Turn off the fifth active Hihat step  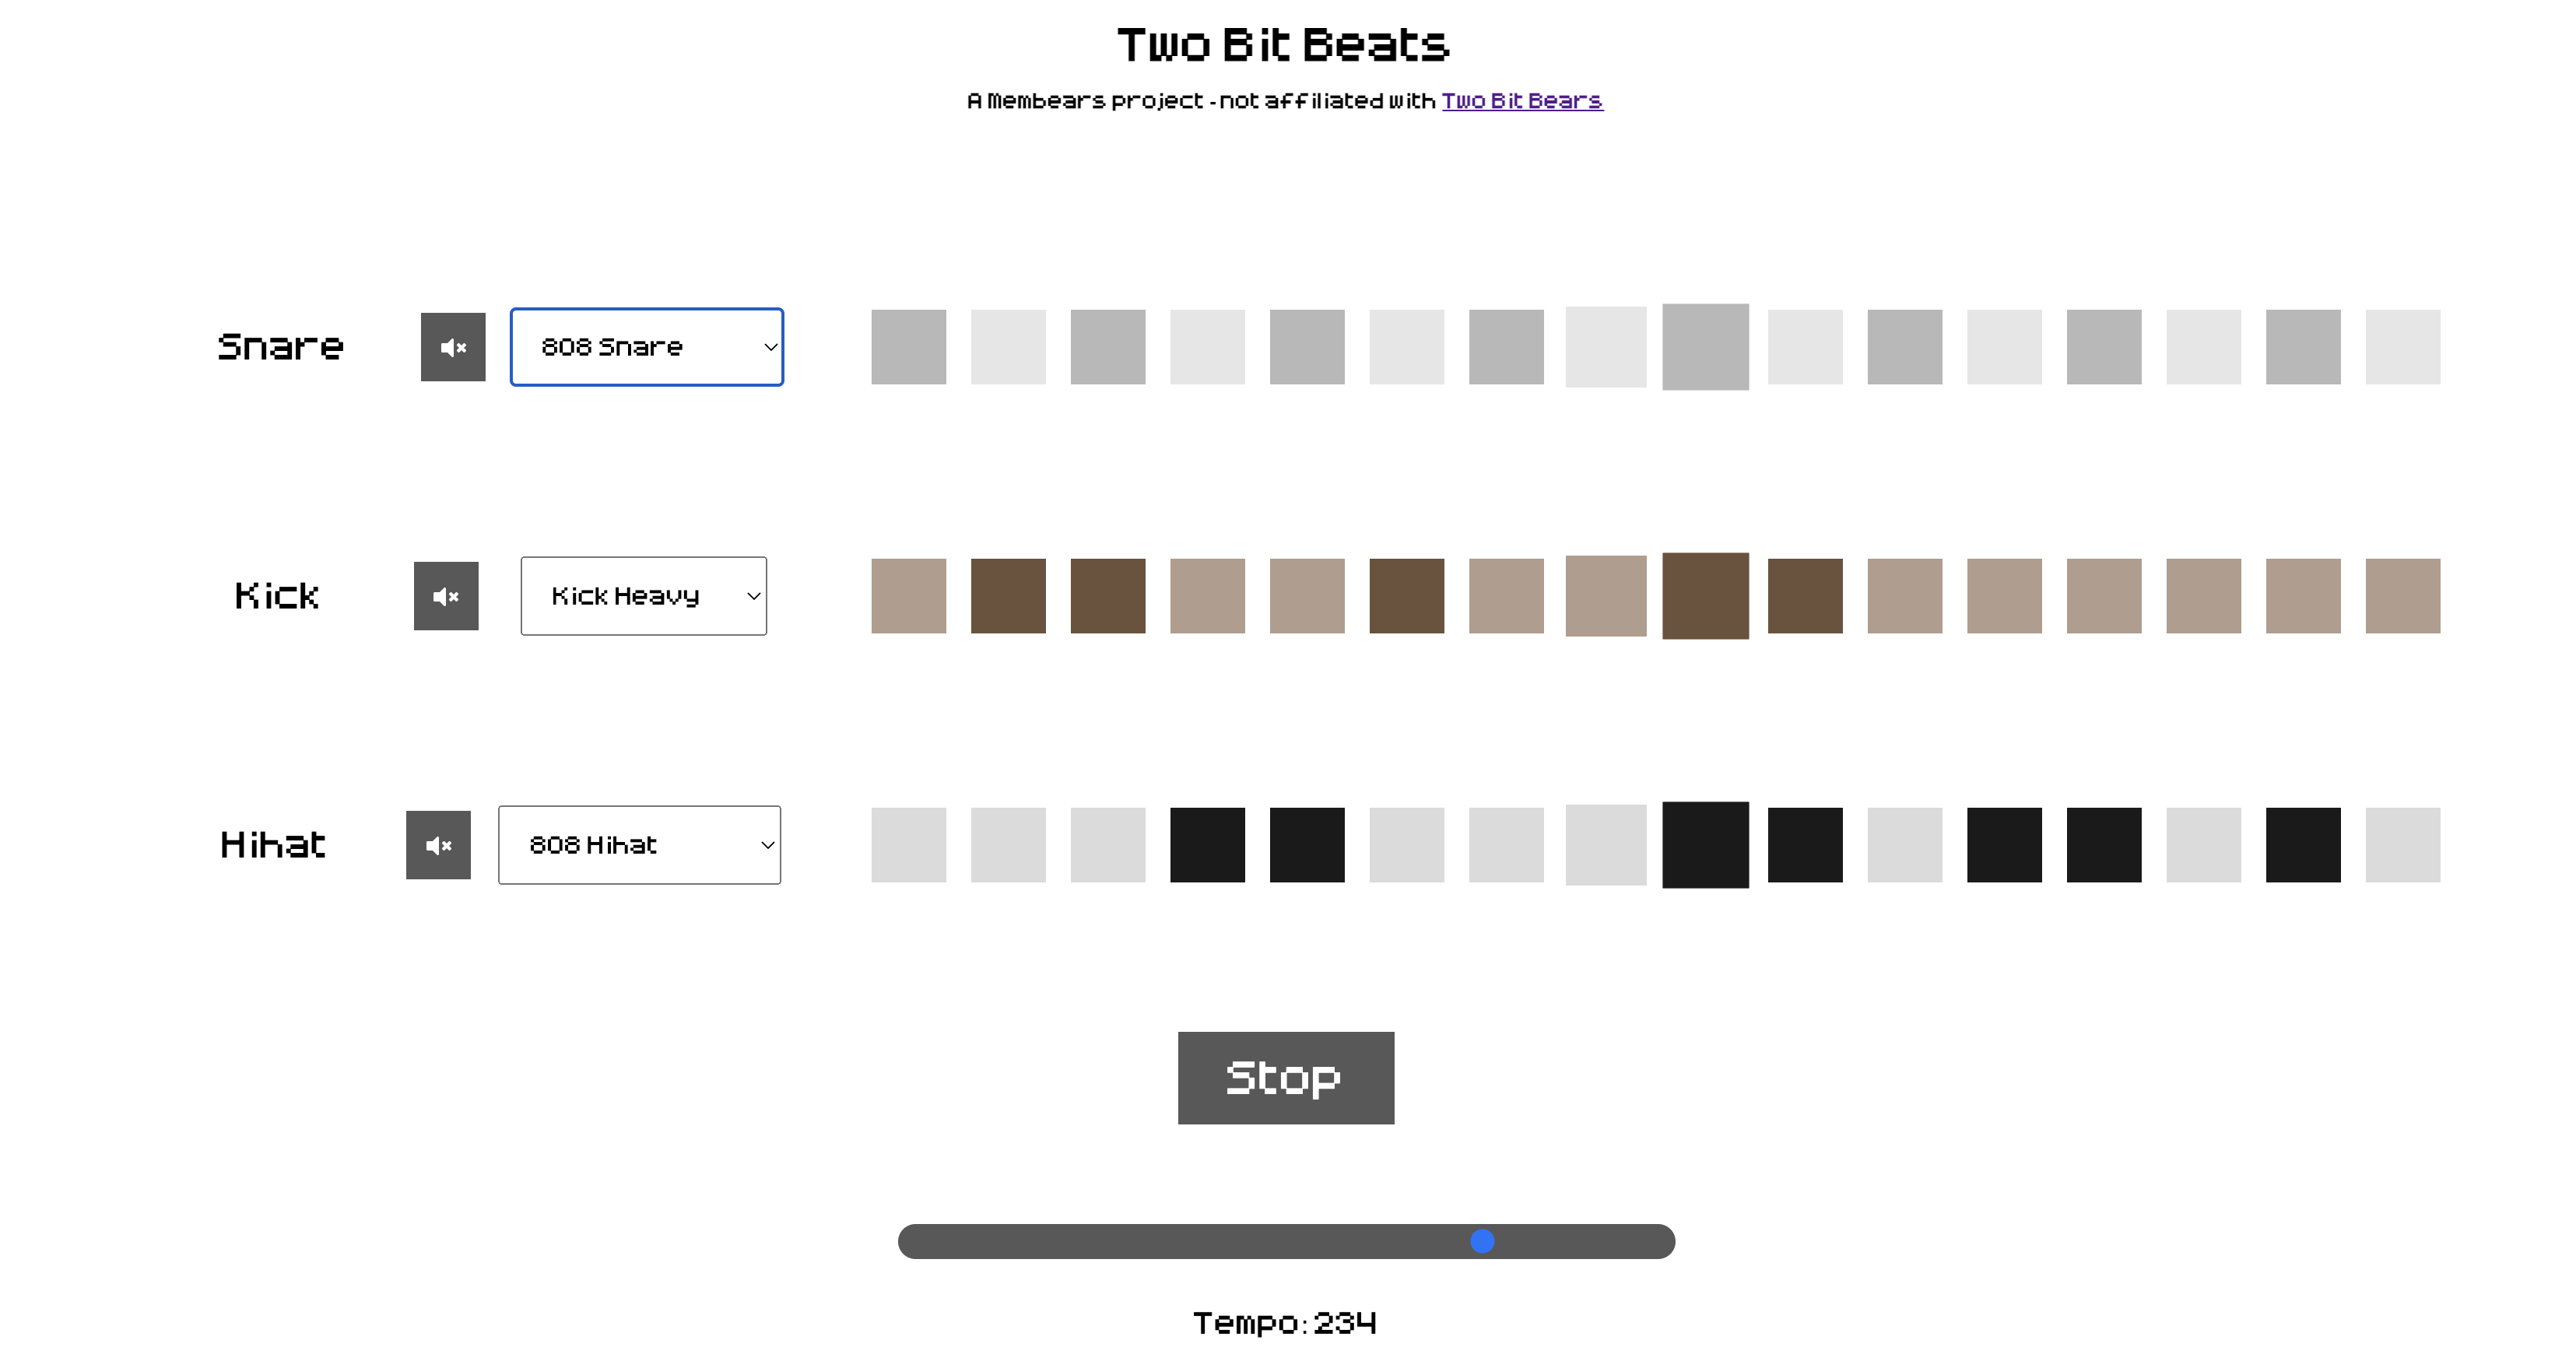click(x=2005, y=844)
